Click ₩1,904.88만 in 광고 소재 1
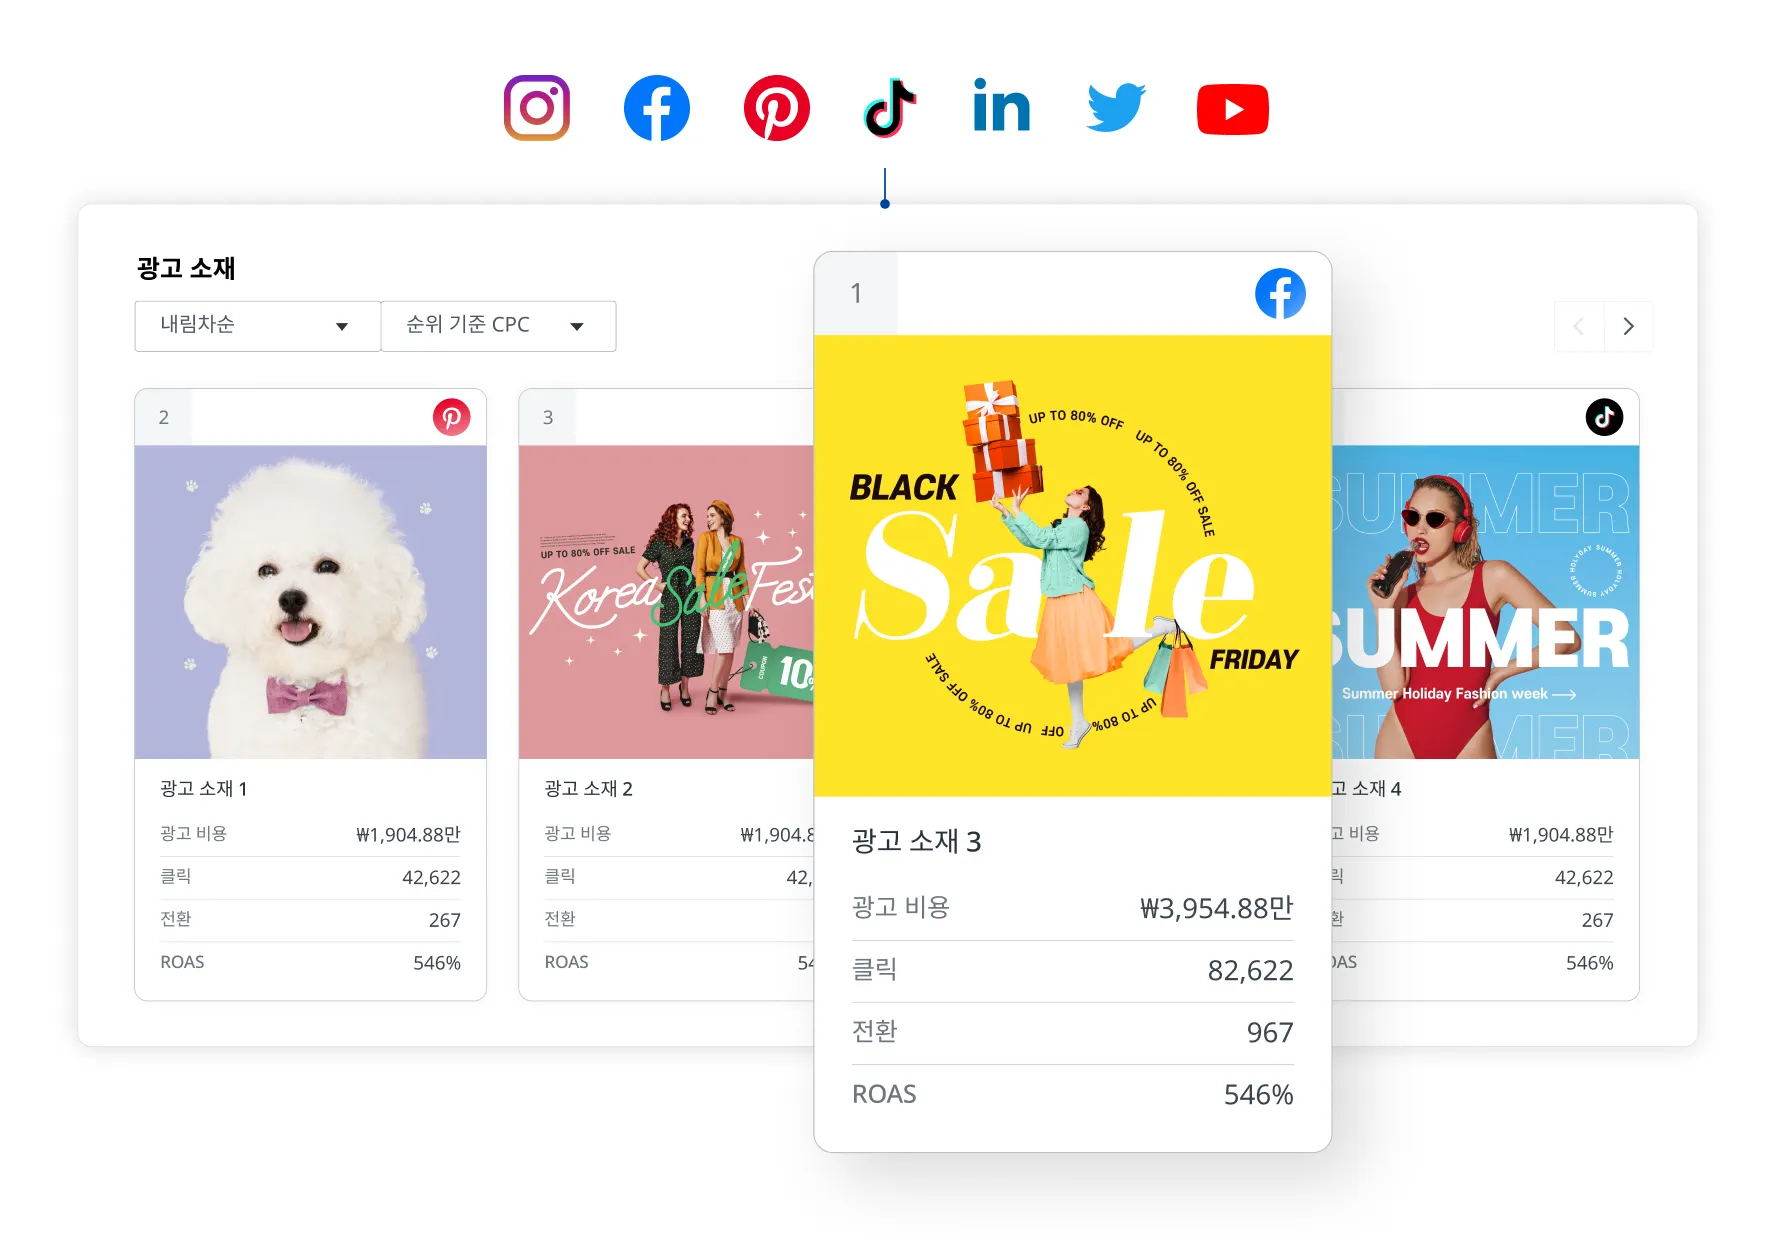The width and height of the screenshot is (1770, 1260). [408, 835]
